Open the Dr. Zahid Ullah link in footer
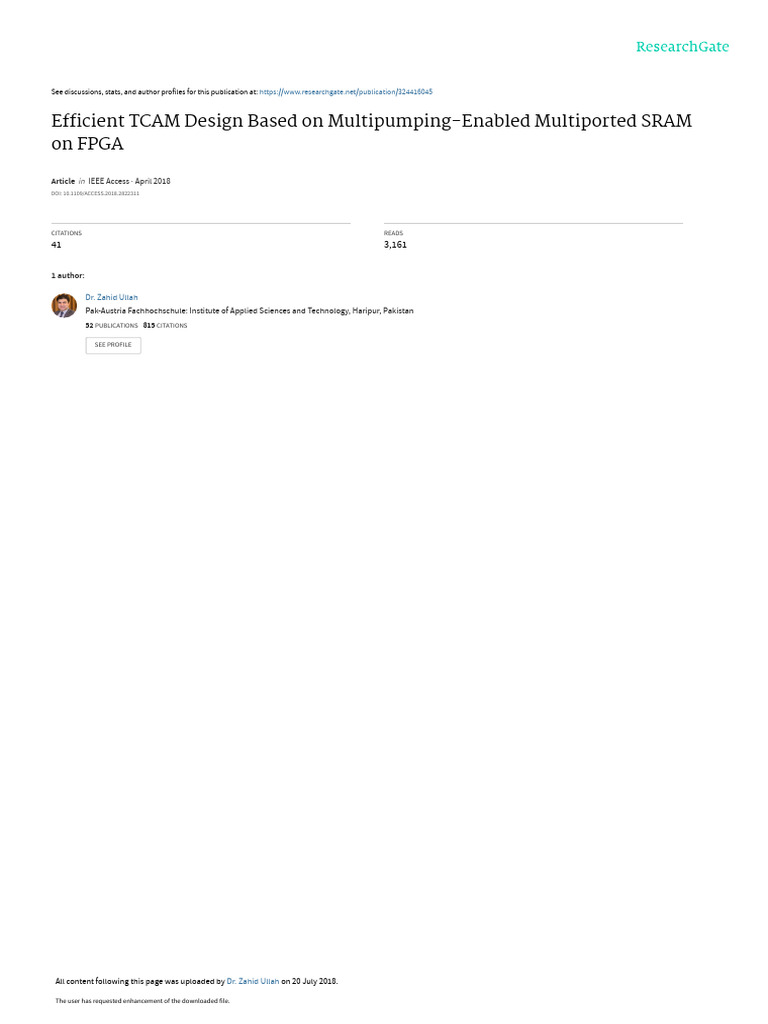Screen dimensions: 768x1024 coord(253,981)
